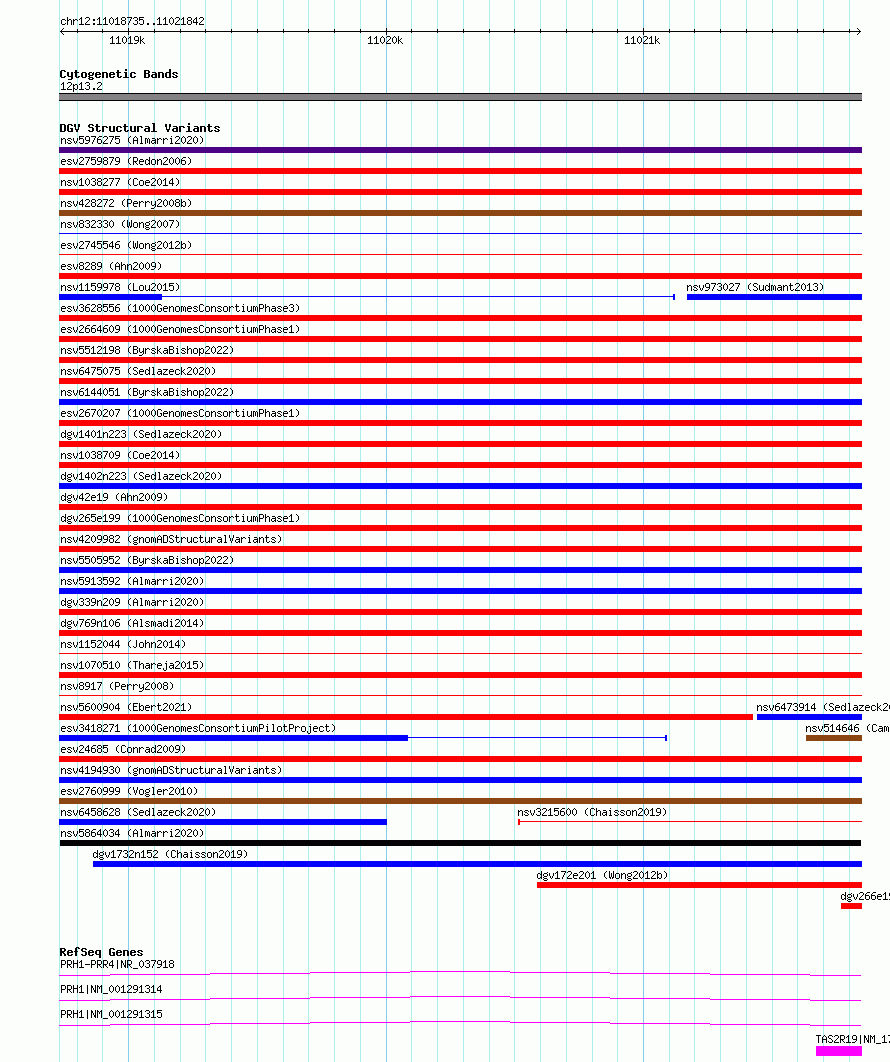Open the nsv514646 variant label
The width and height of the screenshot is (890, 1062).
(x=847, y=728)
